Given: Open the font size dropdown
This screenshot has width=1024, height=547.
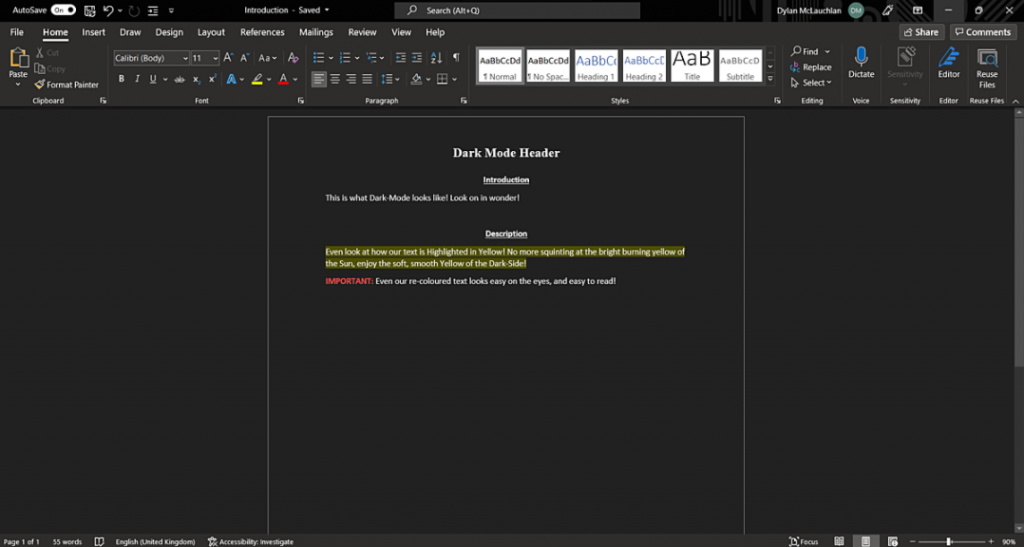Looking at the screenshot, I should [216, 59].
